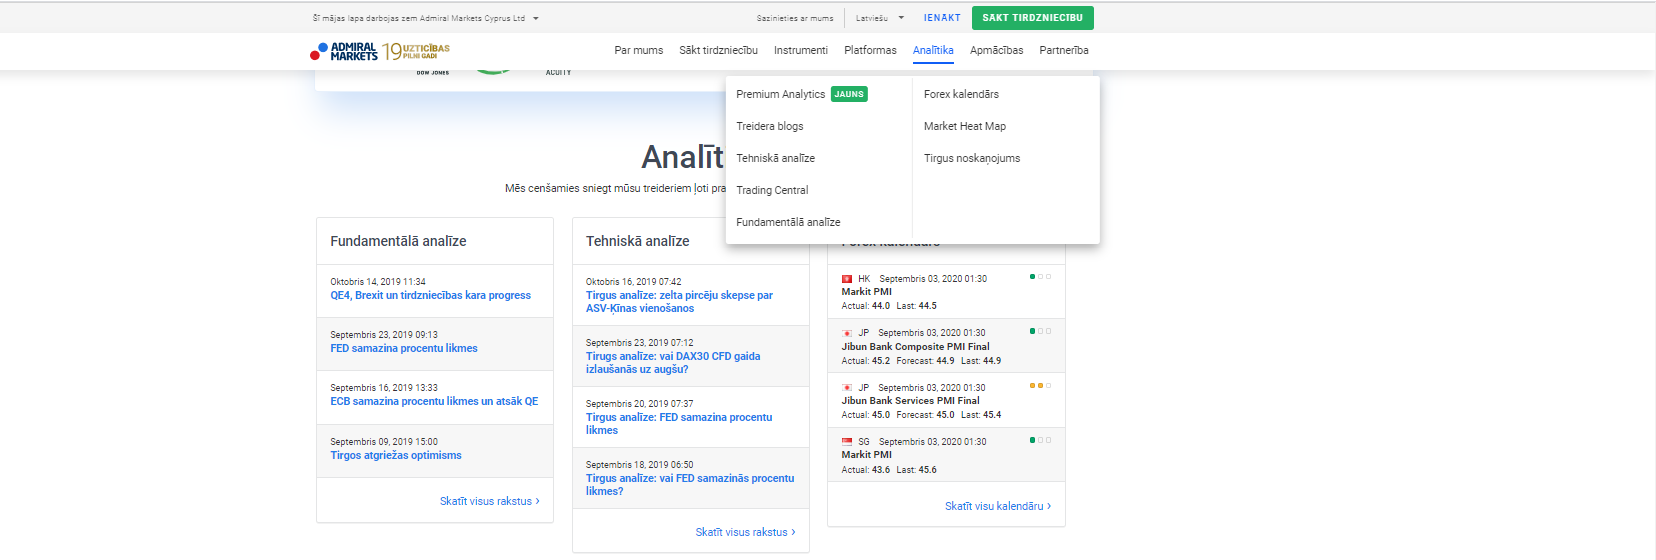Viewport: 1656px width, 560px height.
Task: Open the Analītika menu tab
Action: 933,50
